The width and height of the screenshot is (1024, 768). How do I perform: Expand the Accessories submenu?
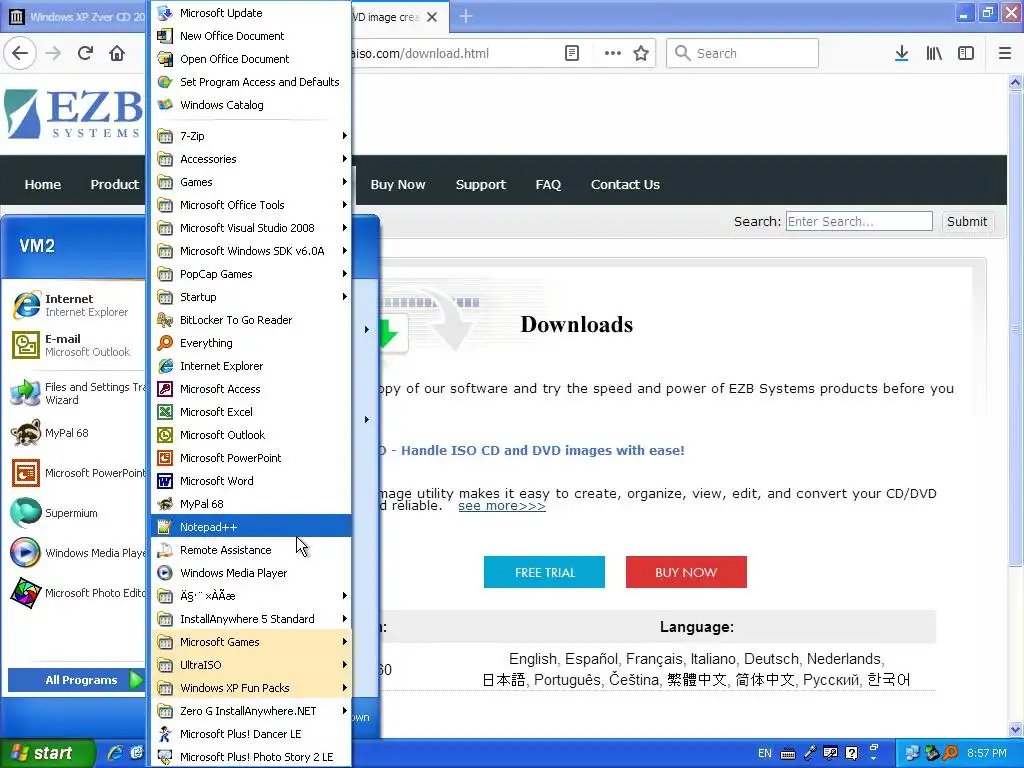(251, 159)
